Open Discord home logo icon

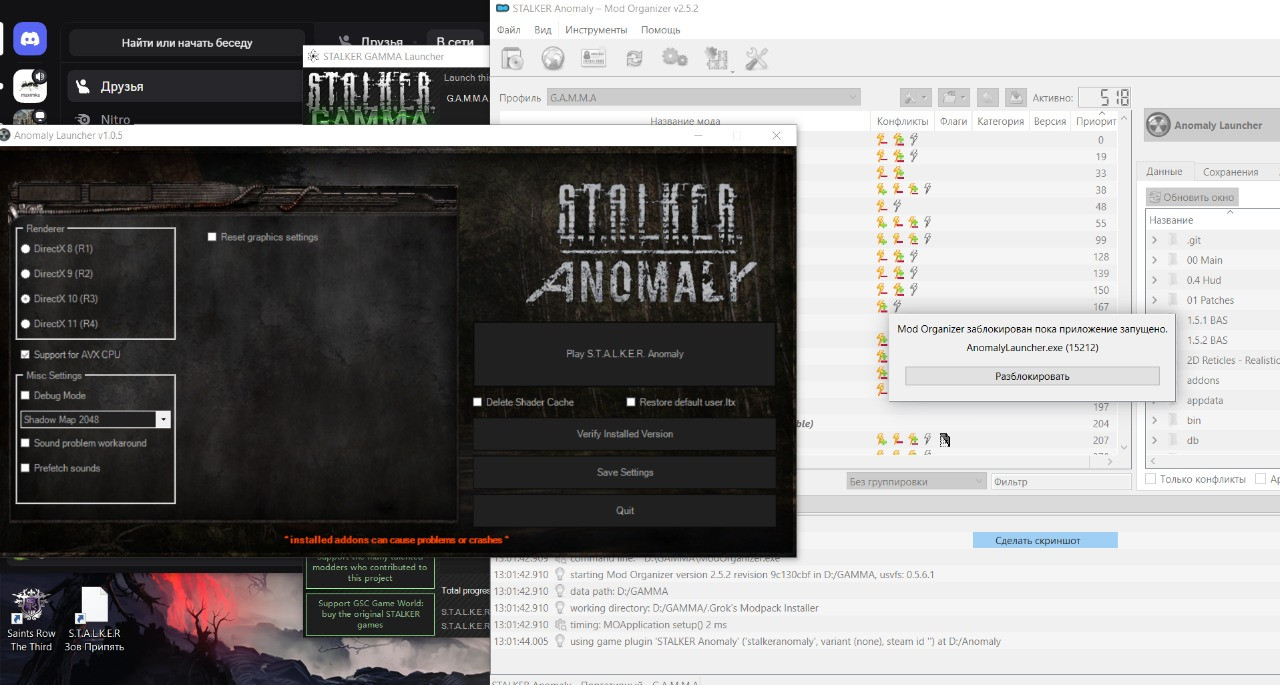tap(30, 39)
